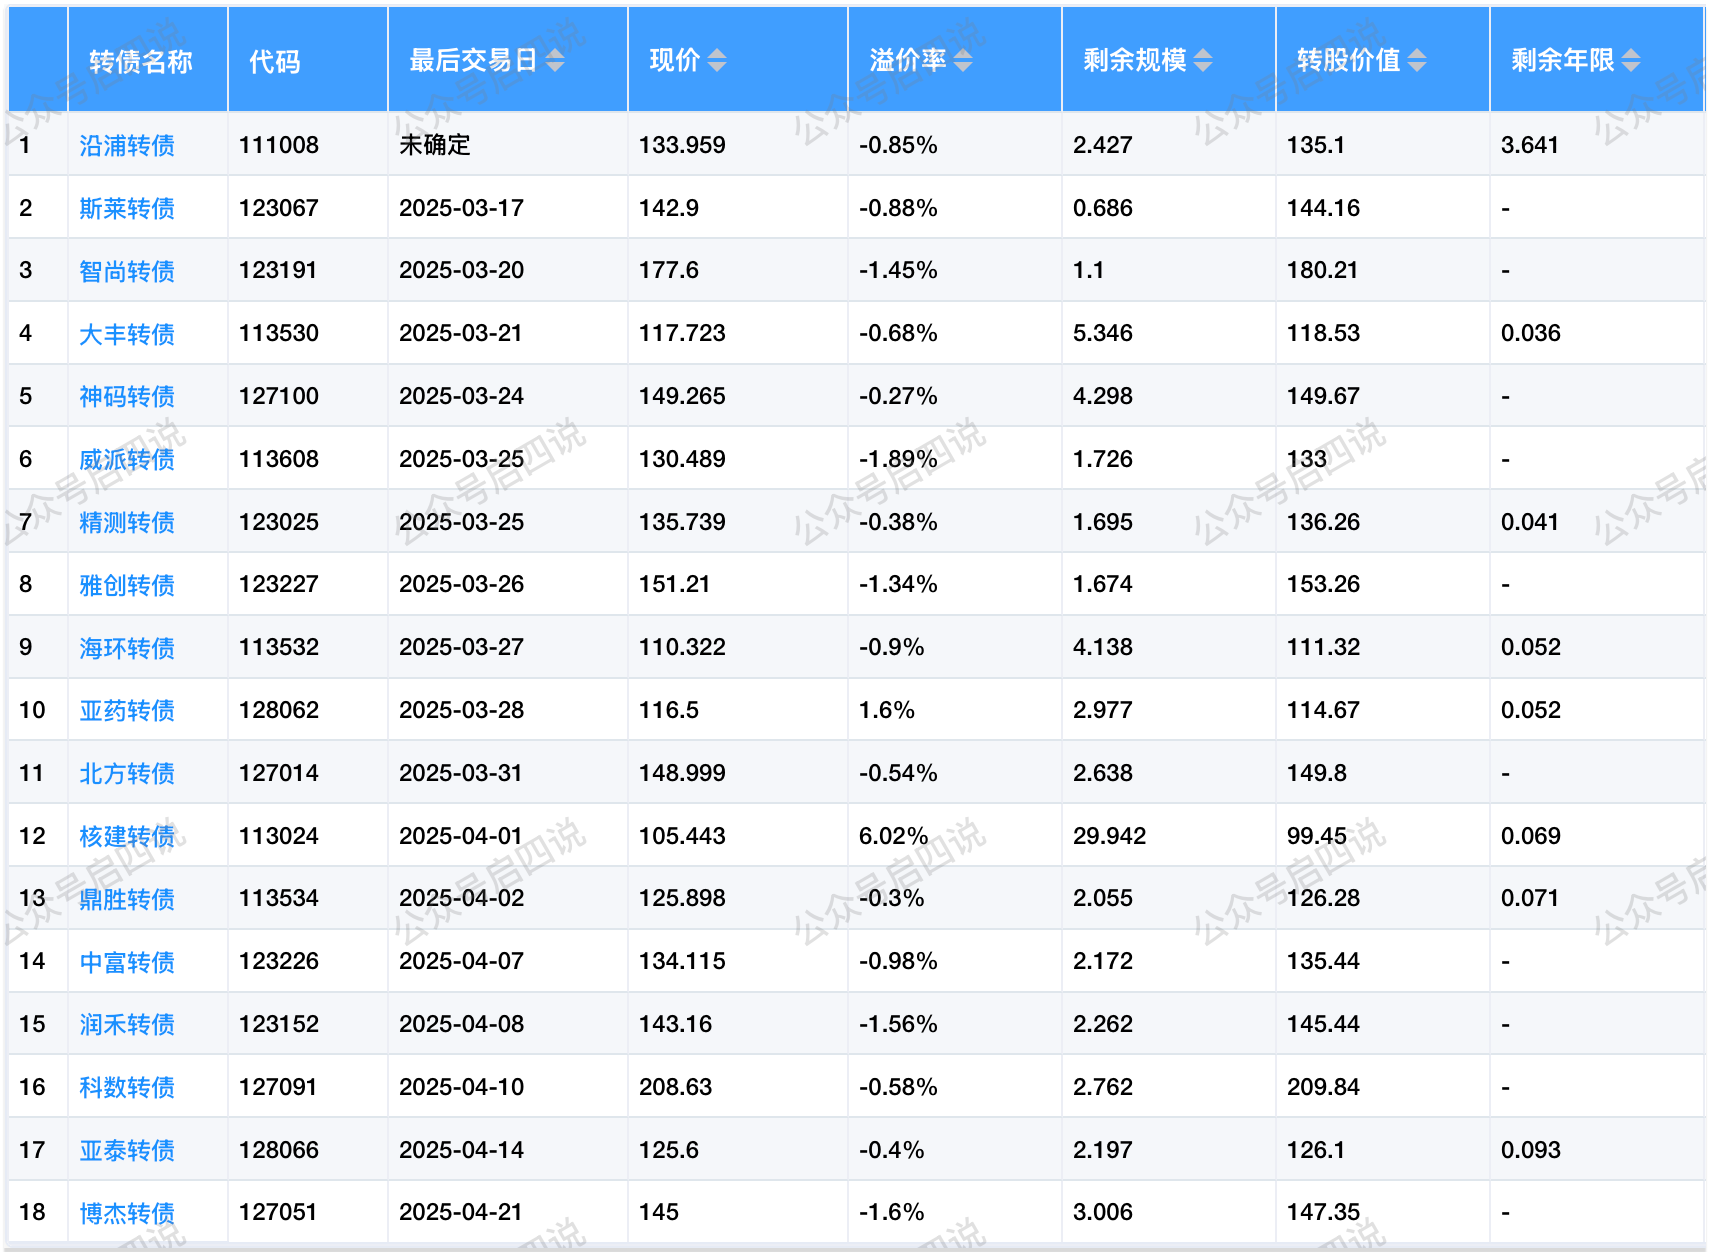This screenshot has height=1252, width=1710.
Task: Sort by 最后交易日 column sort icon
Action: pos(555,61)
